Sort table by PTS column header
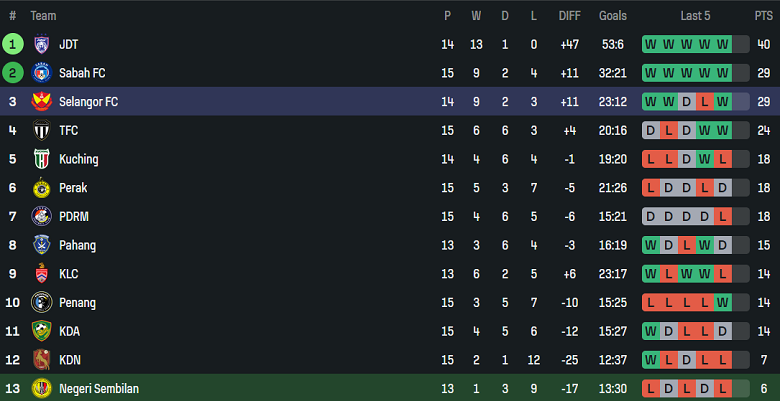 pyautogui.click(x=763, y=16)
